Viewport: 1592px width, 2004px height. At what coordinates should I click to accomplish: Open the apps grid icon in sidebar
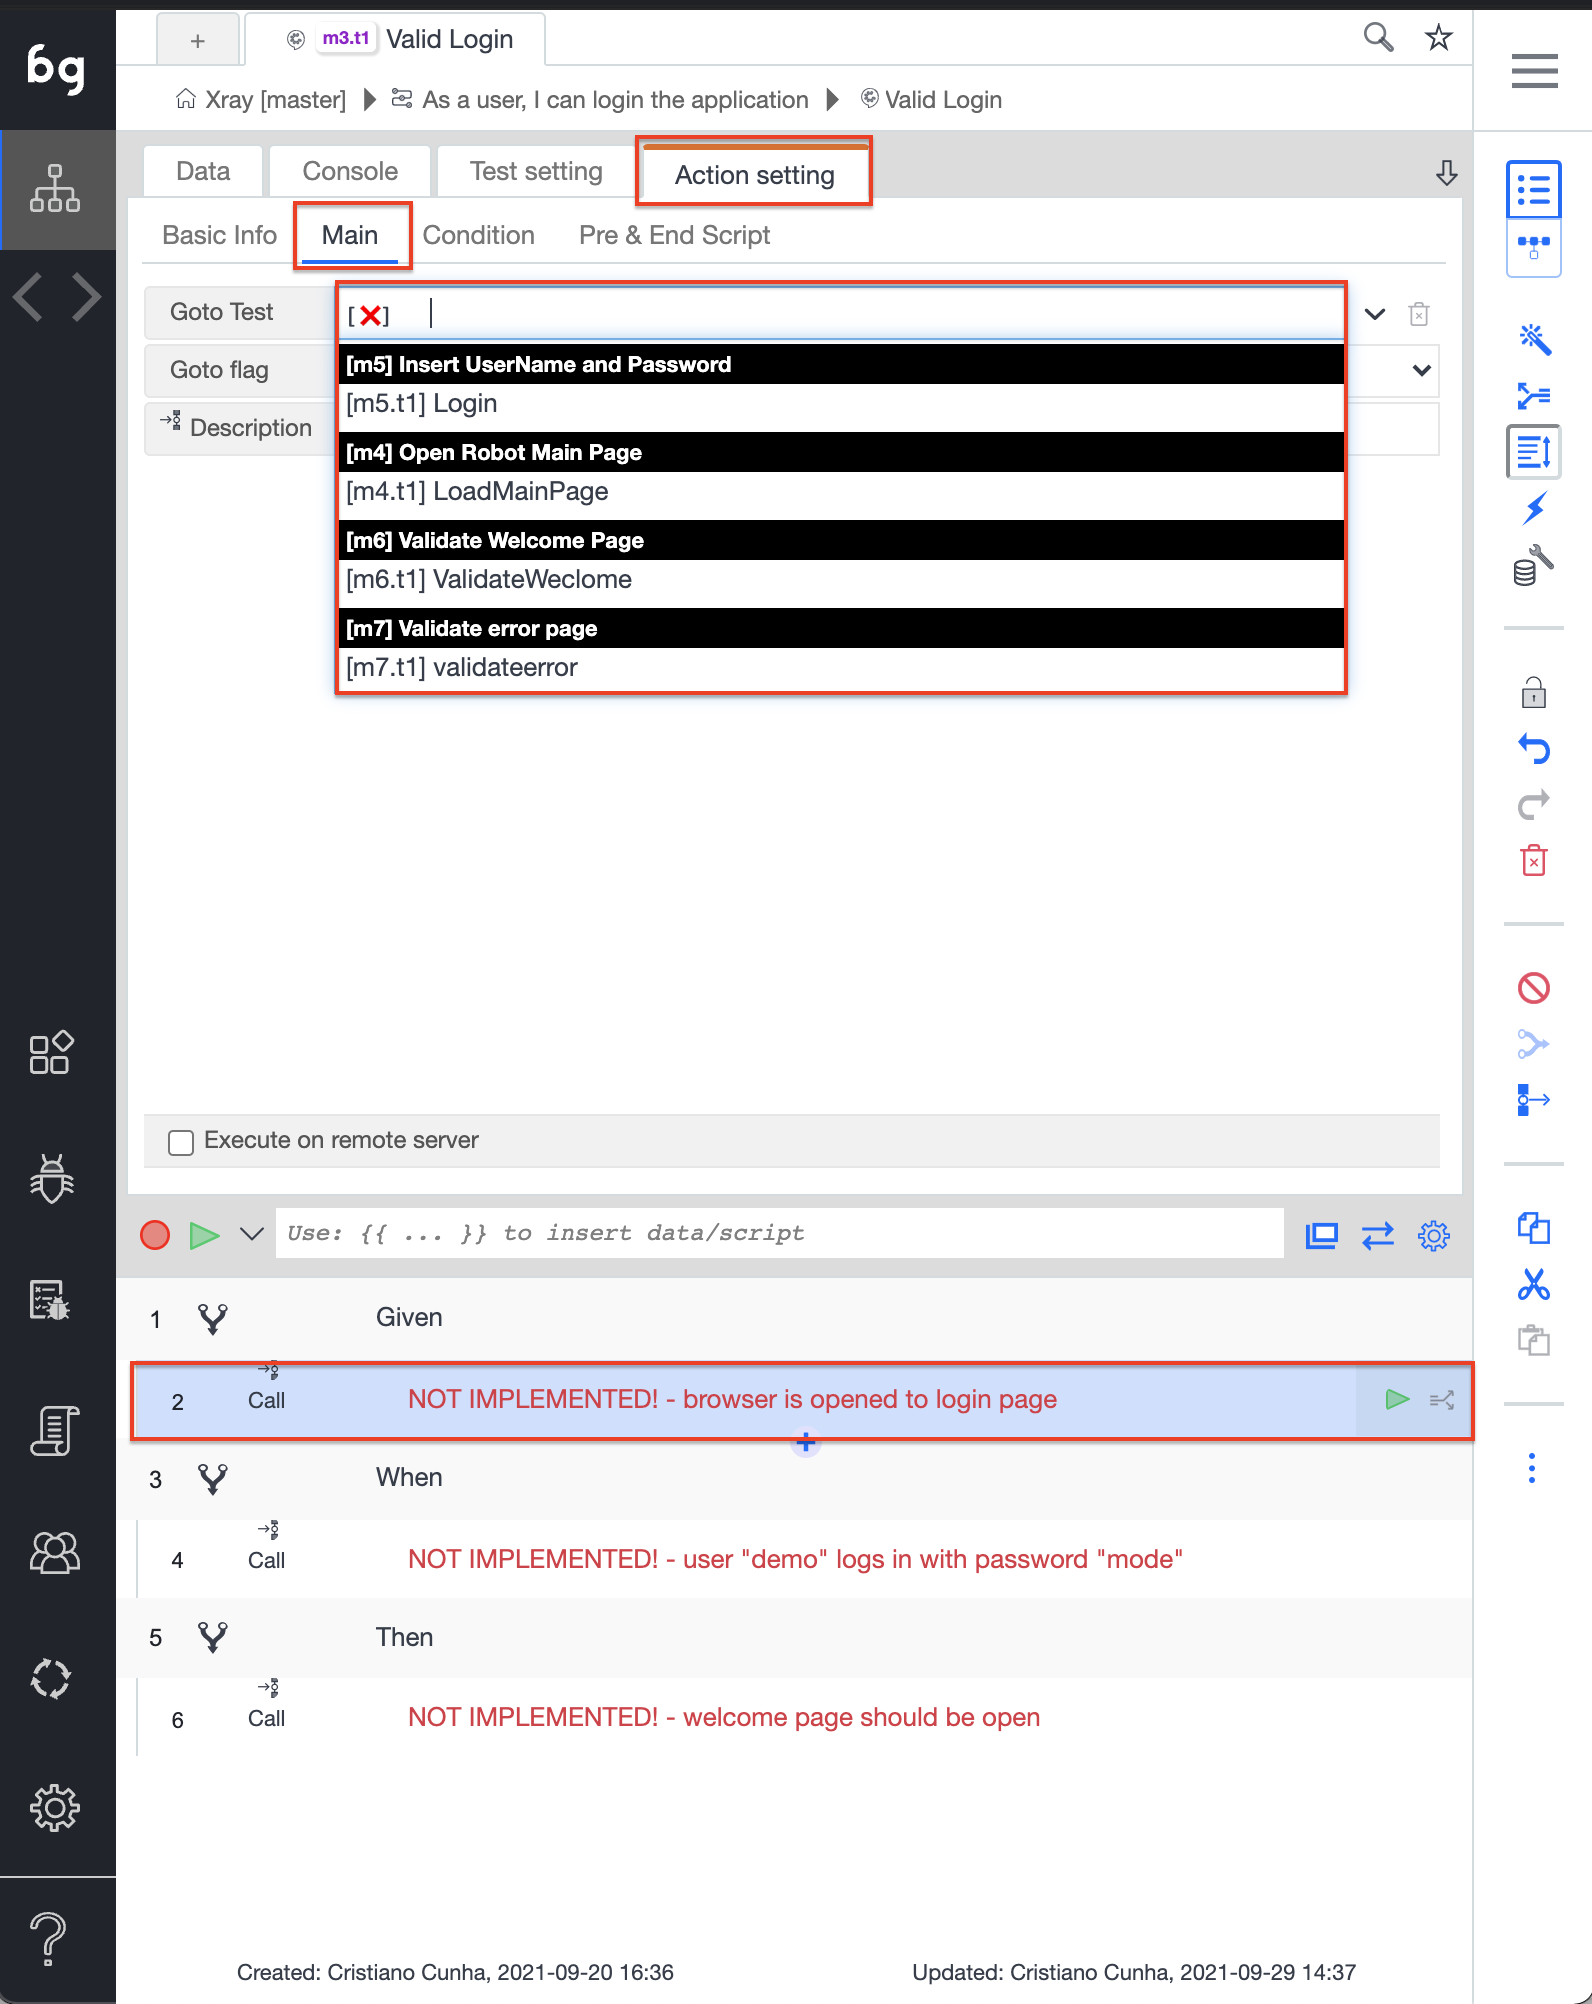[51, 1053]
